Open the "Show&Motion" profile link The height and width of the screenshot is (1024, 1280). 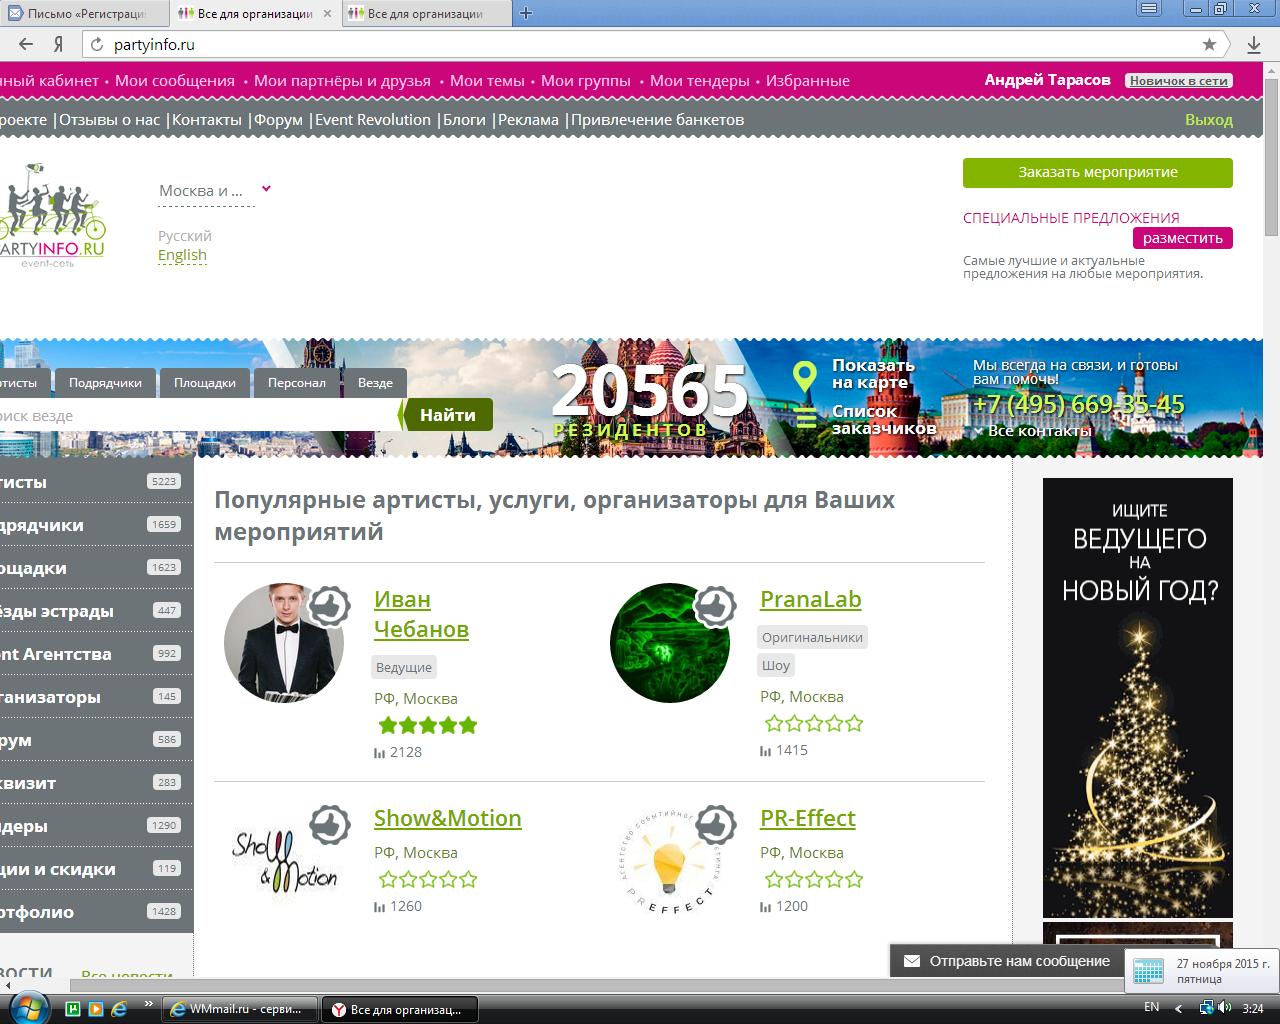(x=448, y=818)
